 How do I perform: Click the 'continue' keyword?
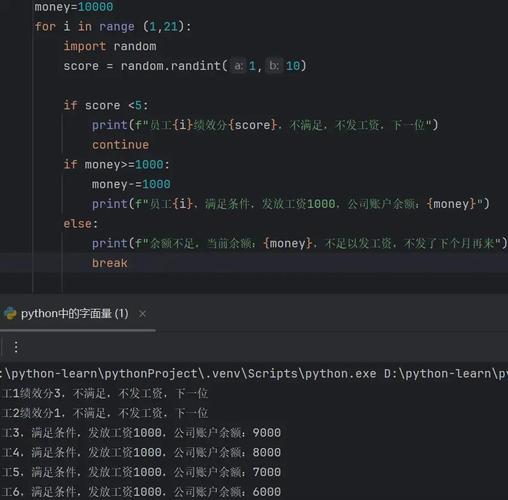120,145
